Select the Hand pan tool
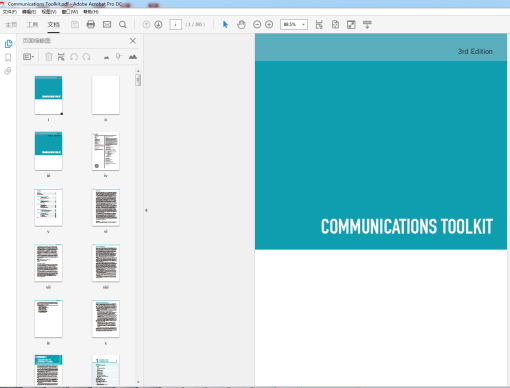 pyautogui.click(x=241, y=24)
